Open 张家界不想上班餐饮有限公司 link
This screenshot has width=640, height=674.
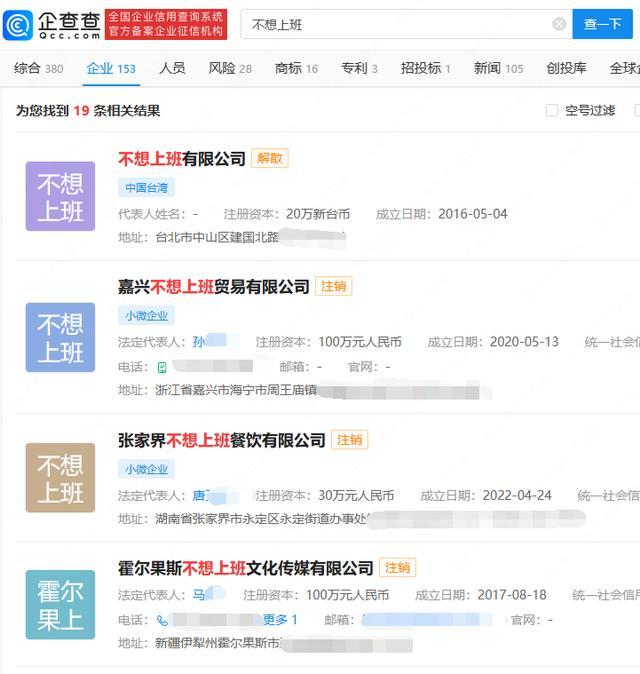pos(222,440)
